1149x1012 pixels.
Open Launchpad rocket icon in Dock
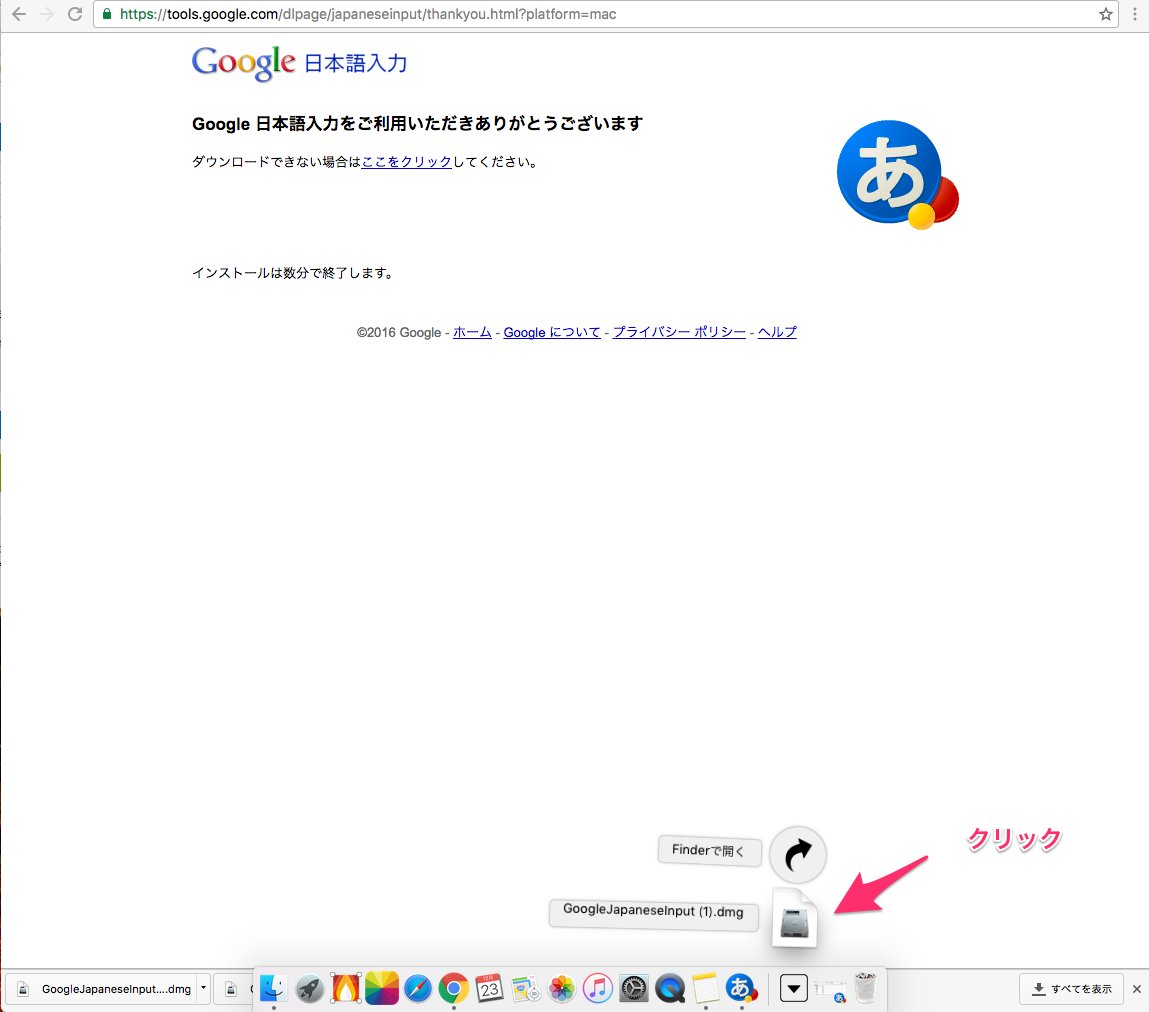(310, 989)
